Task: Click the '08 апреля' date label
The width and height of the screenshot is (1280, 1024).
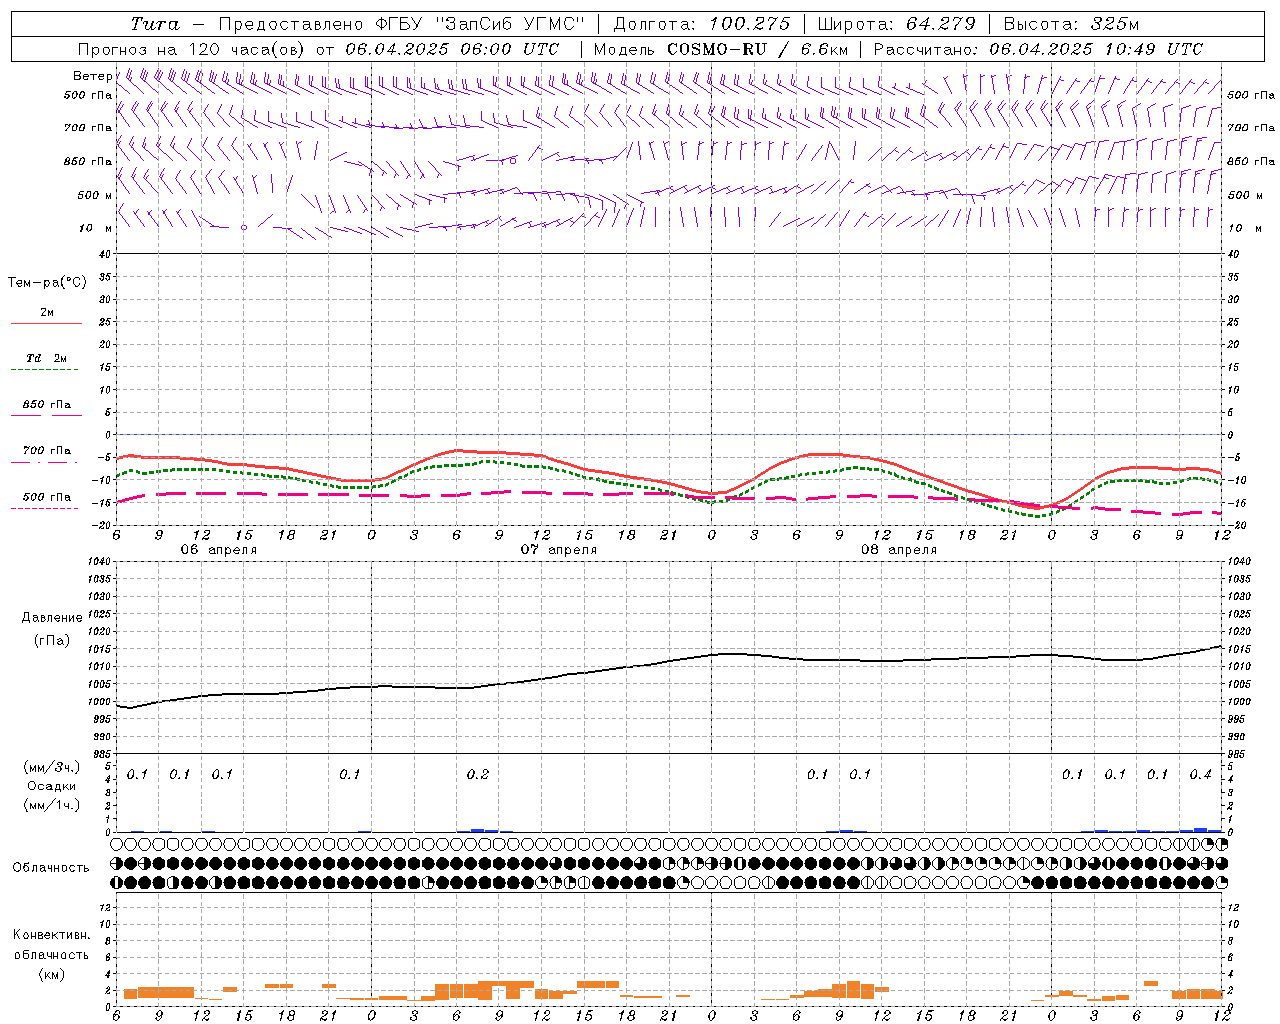Action: pos(898,550)
